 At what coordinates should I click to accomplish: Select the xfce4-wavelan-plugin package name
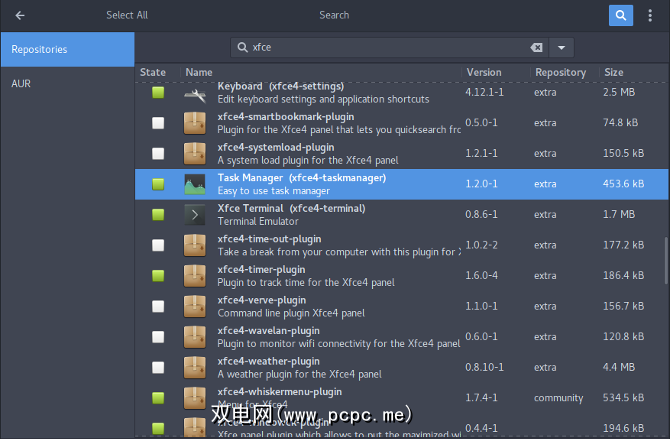point(268,331)
